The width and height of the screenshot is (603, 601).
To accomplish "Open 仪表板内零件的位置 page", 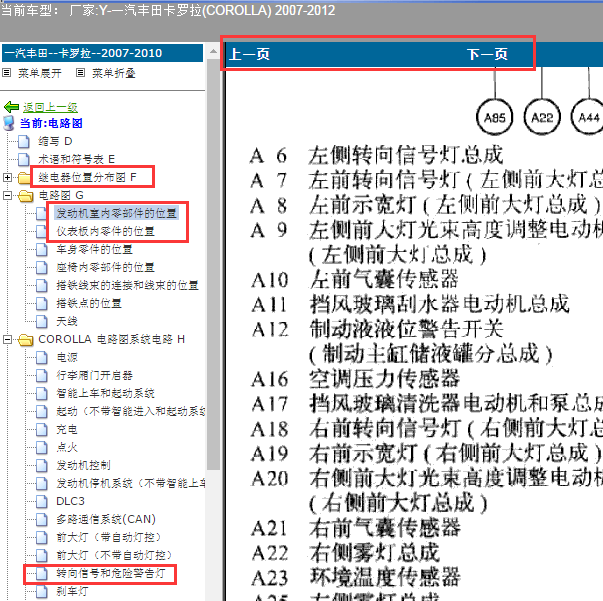I will coord(105,231).
